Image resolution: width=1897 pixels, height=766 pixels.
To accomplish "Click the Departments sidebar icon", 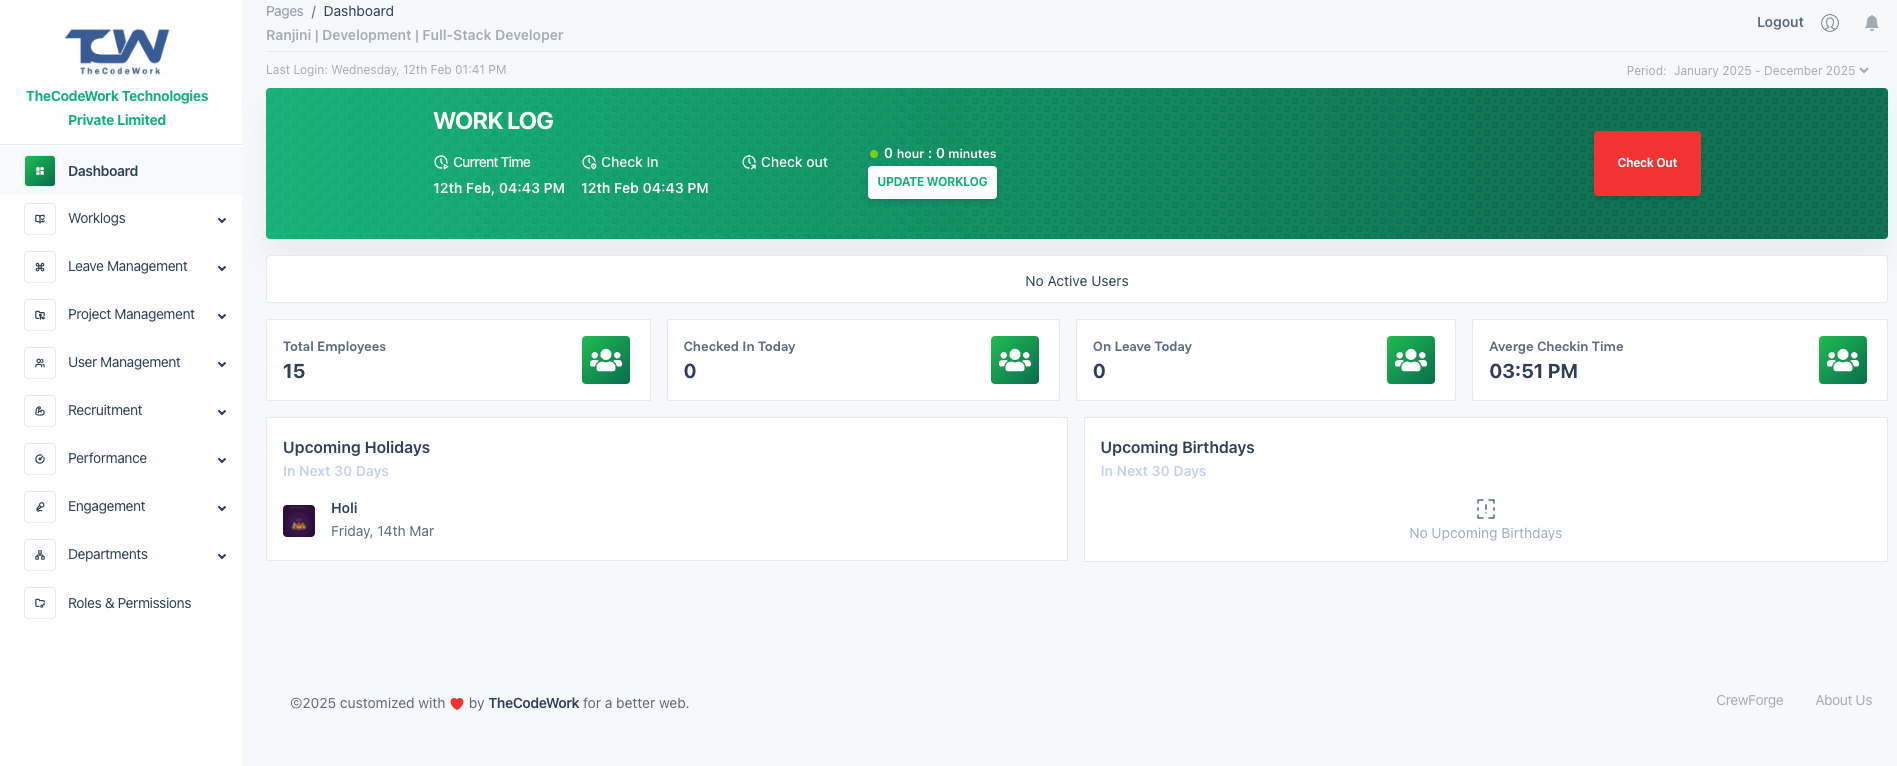I will pyautogui.click(x=40, y=555).
